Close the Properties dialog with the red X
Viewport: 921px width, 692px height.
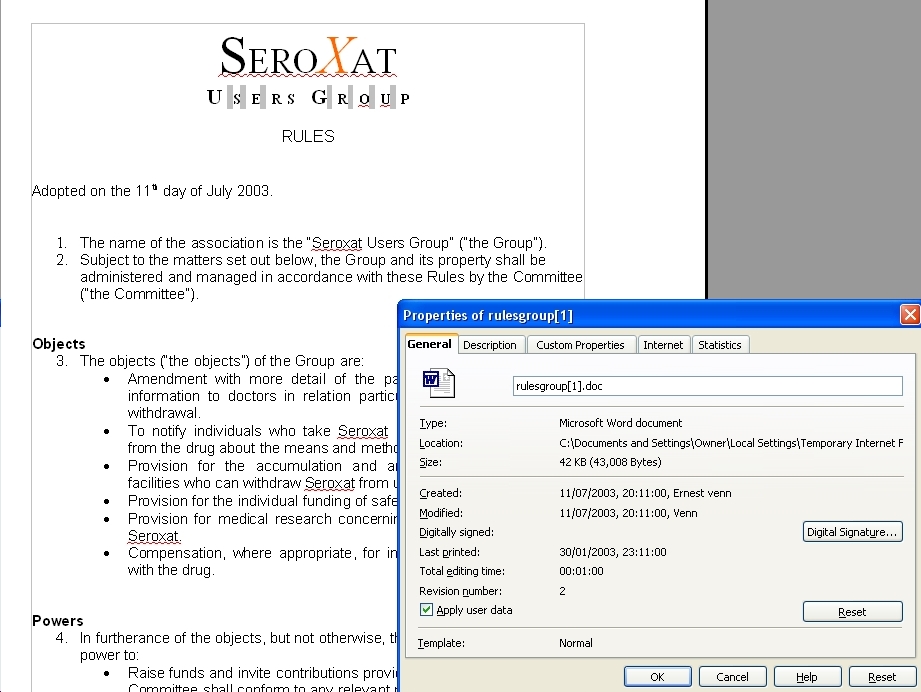click(x=909, y=314)
